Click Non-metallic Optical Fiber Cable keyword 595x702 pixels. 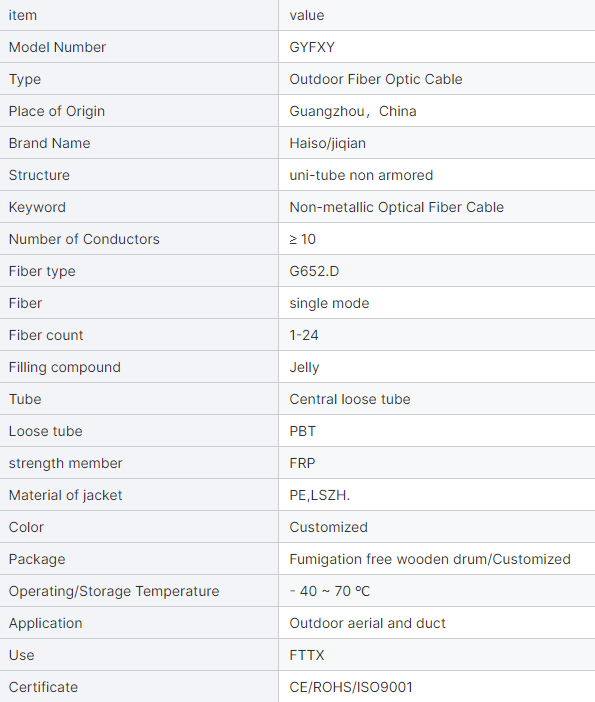(x=397, y=207)
